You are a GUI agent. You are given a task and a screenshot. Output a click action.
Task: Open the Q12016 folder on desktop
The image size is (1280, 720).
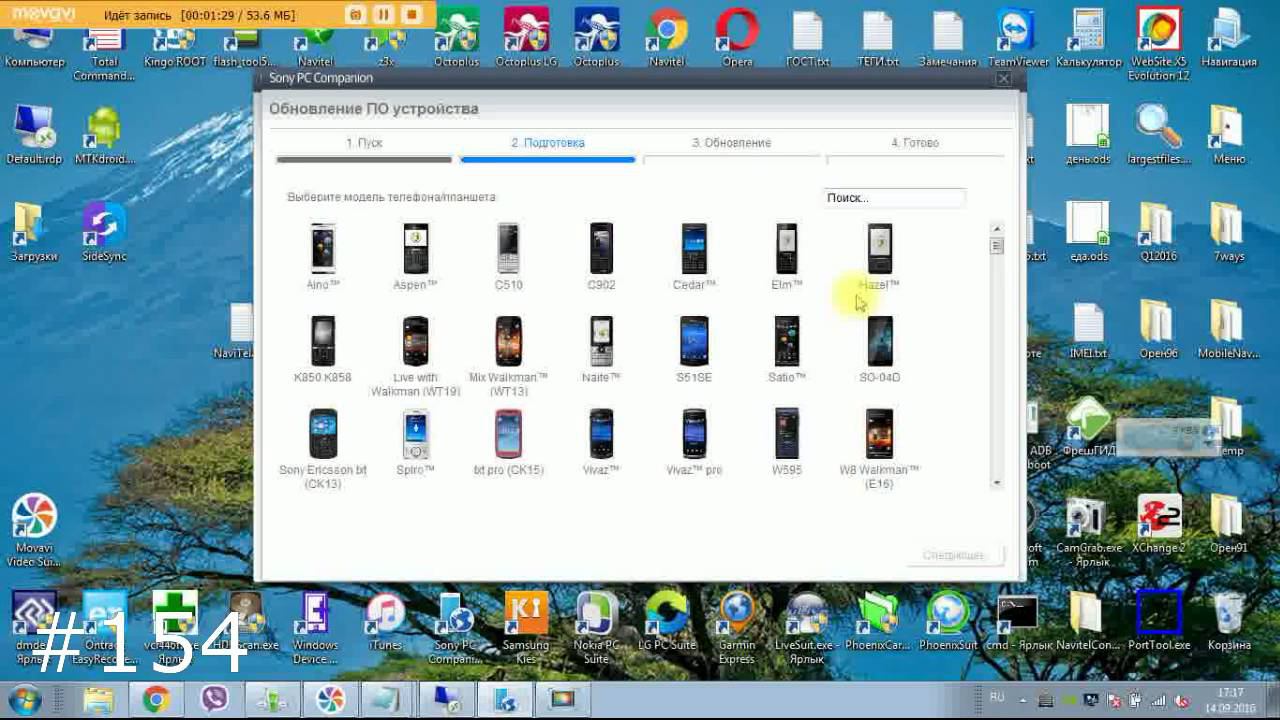pyautogui.click(x=1159, y=232)
